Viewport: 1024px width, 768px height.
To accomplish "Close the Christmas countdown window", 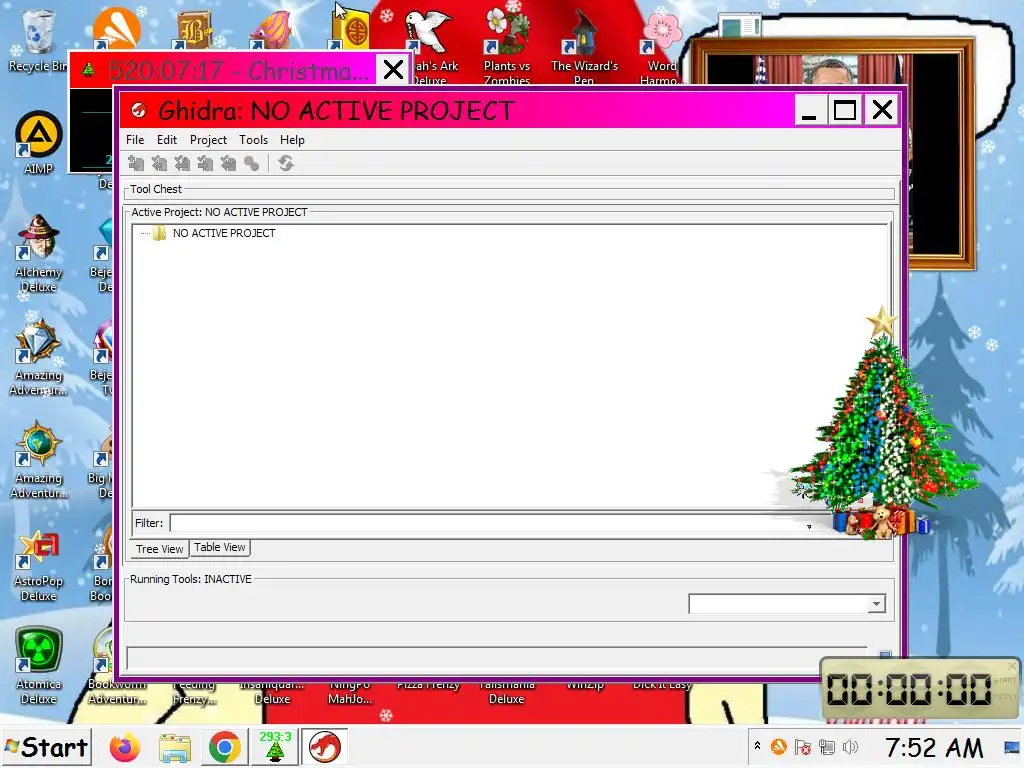I will [x=393, y=69].
